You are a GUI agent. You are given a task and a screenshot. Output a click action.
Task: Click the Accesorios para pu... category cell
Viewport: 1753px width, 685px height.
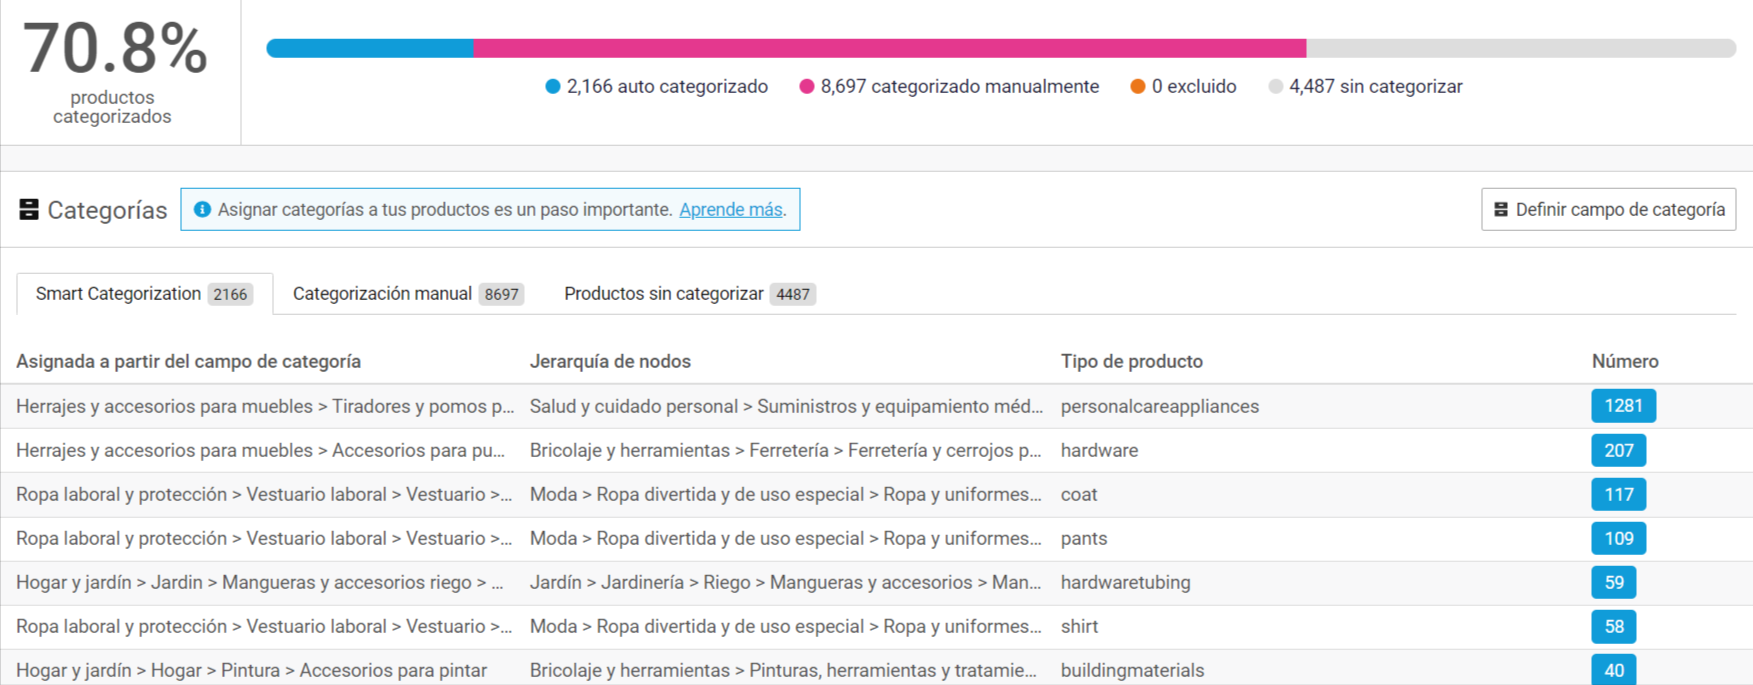(x=260, y=451)
